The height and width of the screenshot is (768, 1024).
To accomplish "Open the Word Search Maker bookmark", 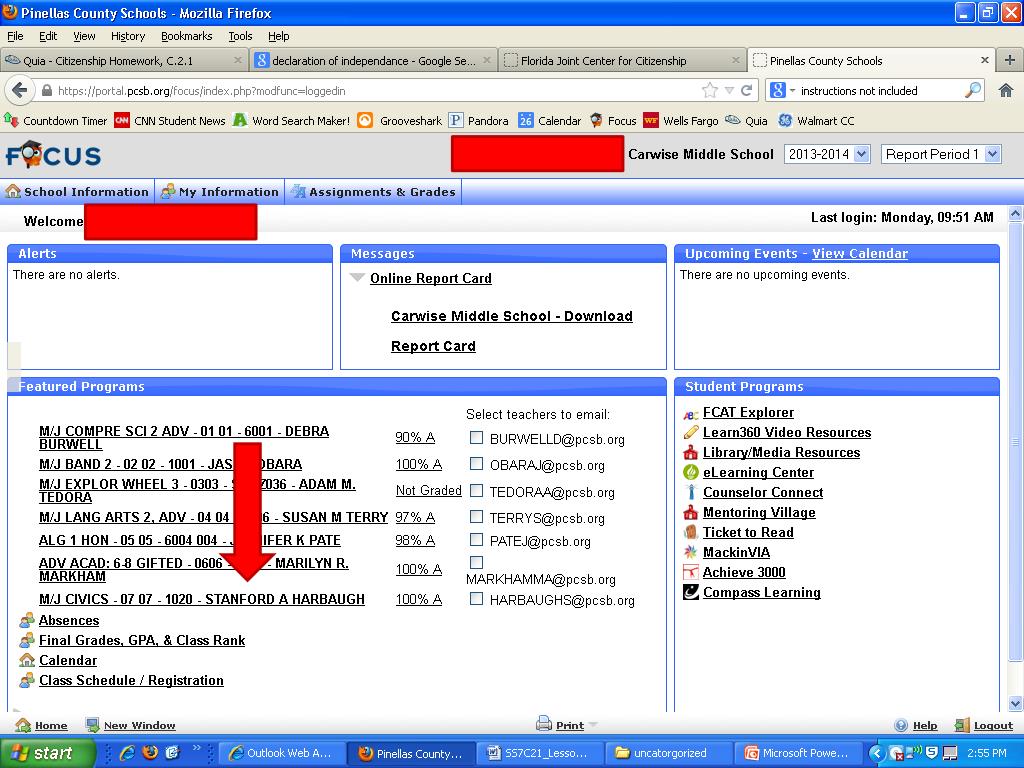I will (291, 120).
